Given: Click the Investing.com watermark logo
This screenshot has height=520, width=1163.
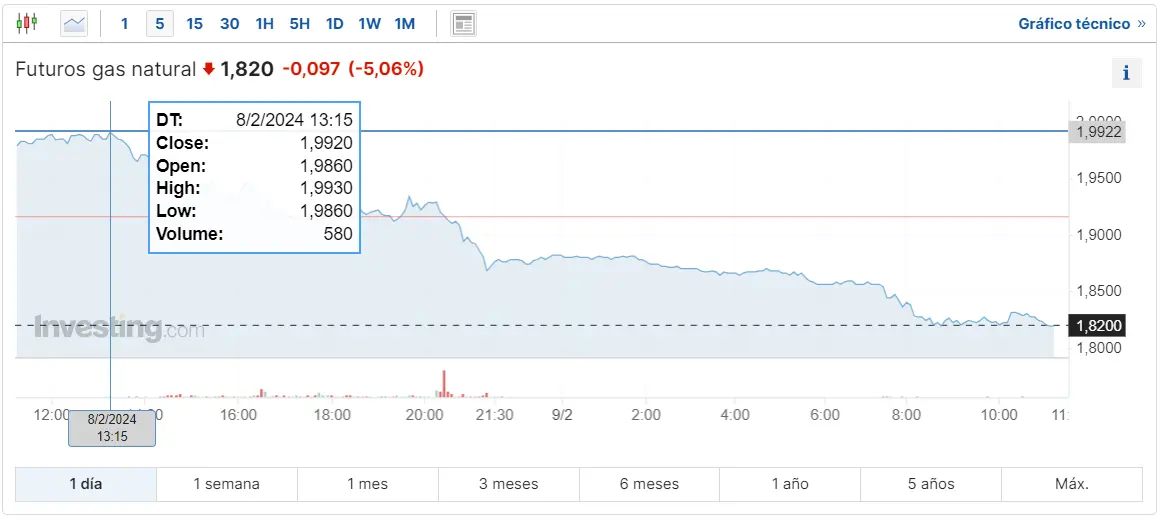Looking at the screenshot, I should (119, 328).
